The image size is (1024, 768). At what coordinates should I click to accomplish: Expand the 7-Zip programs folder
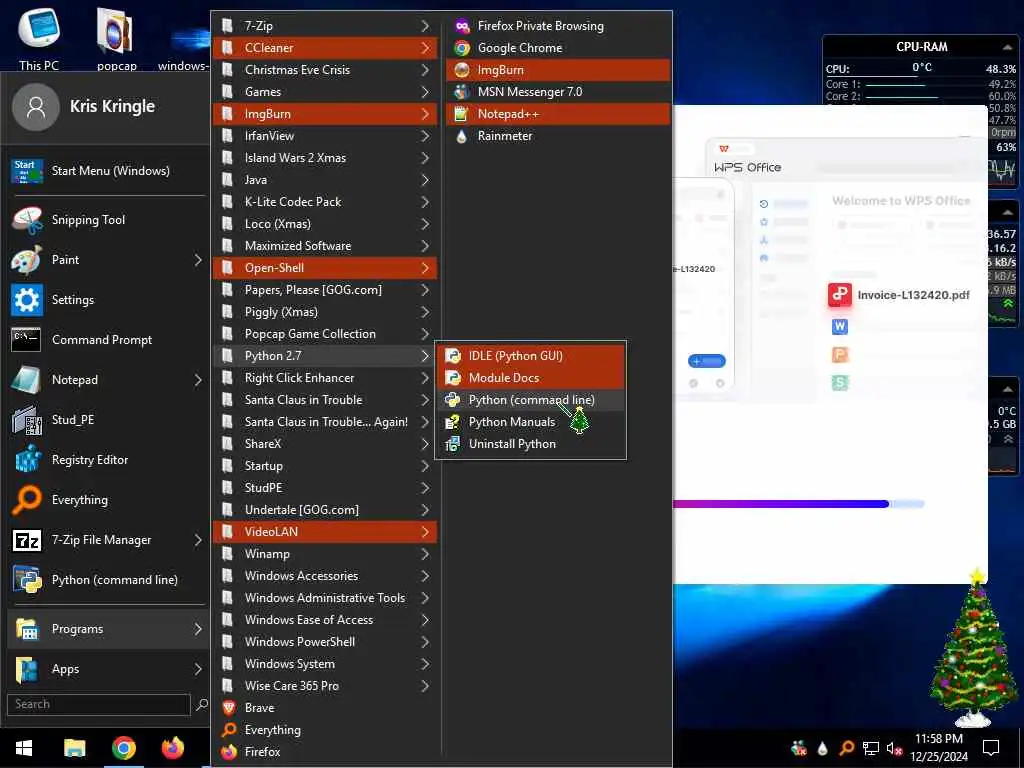click(325, 26)
